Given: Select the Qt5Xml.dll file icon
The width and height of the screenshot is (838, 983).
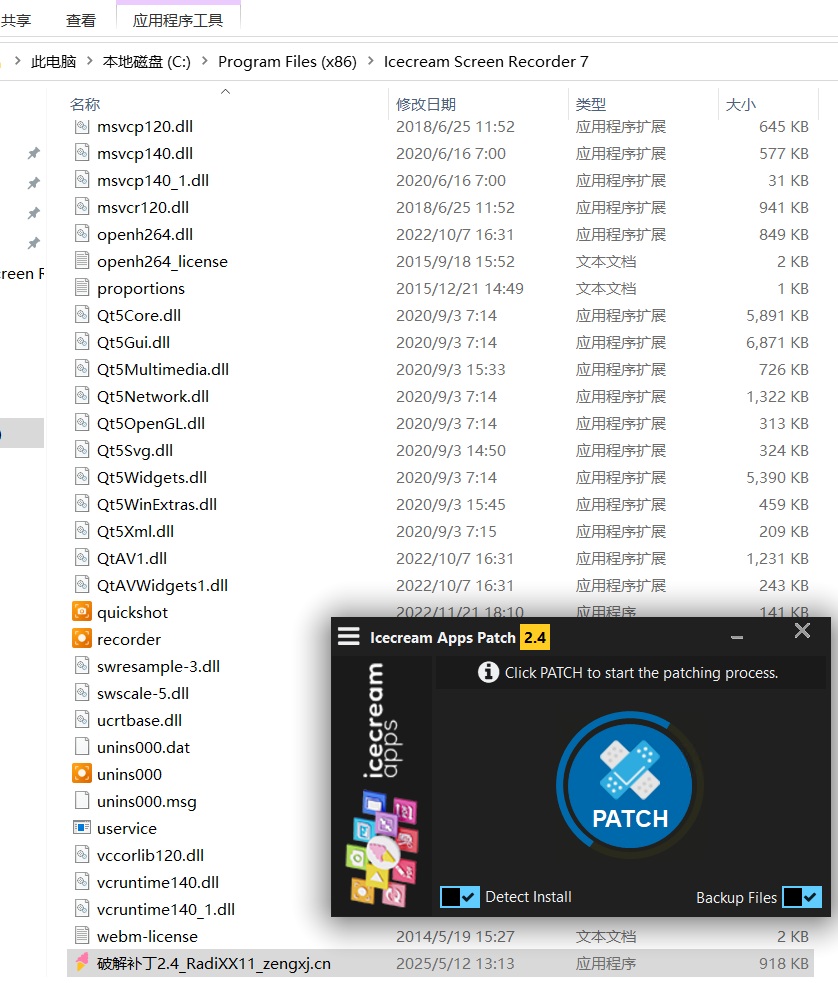Looking at the screenshot, I should click(81, 530).
